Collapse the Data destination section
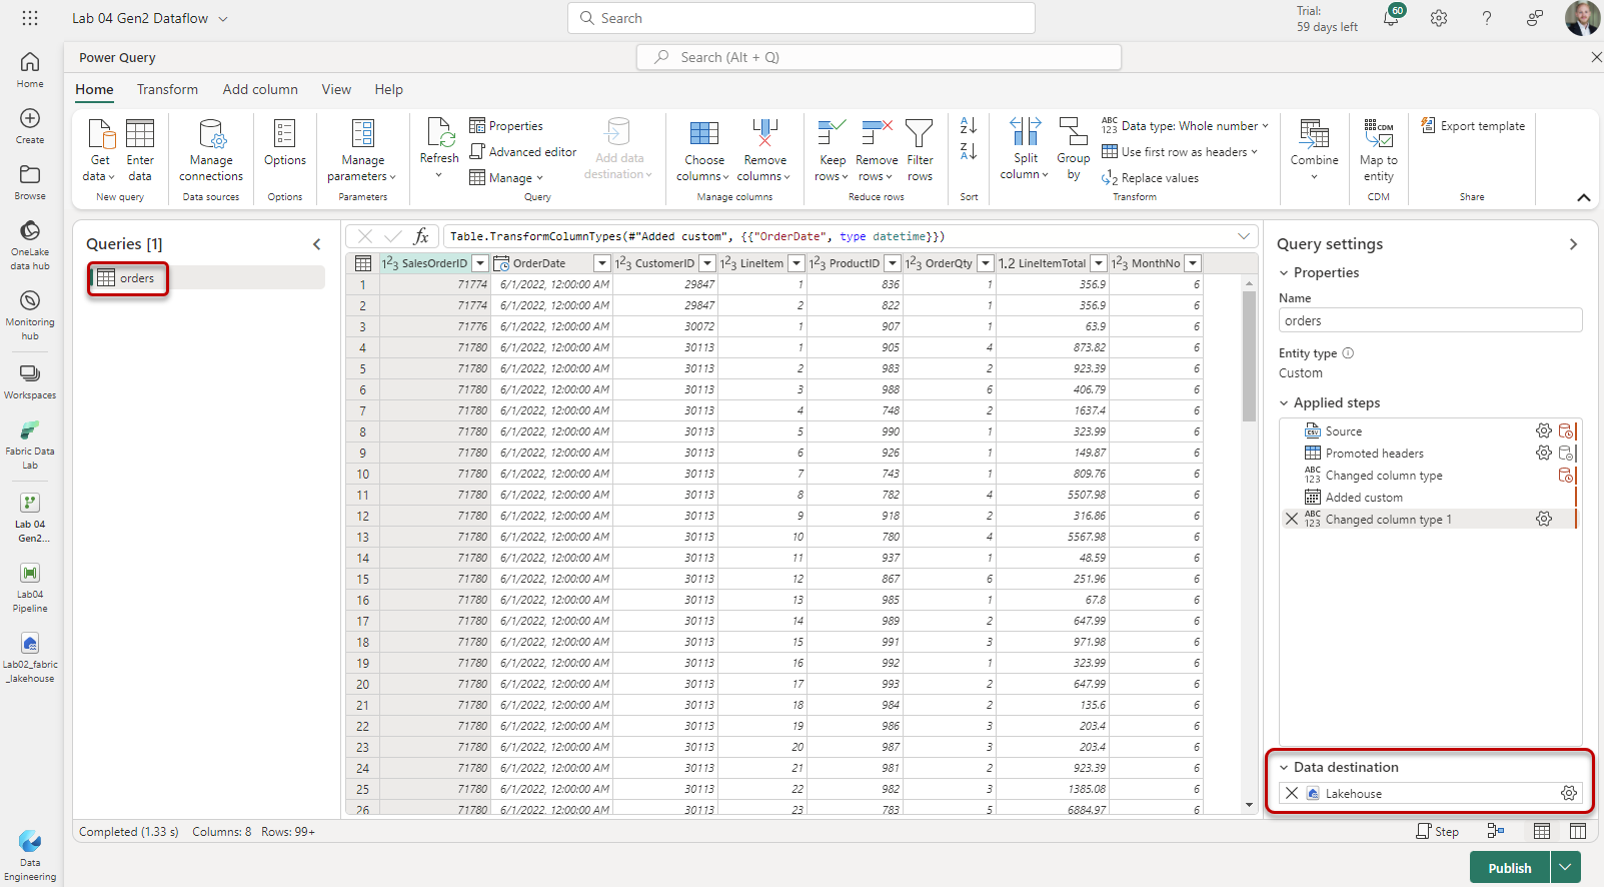 pos(1284,768)
